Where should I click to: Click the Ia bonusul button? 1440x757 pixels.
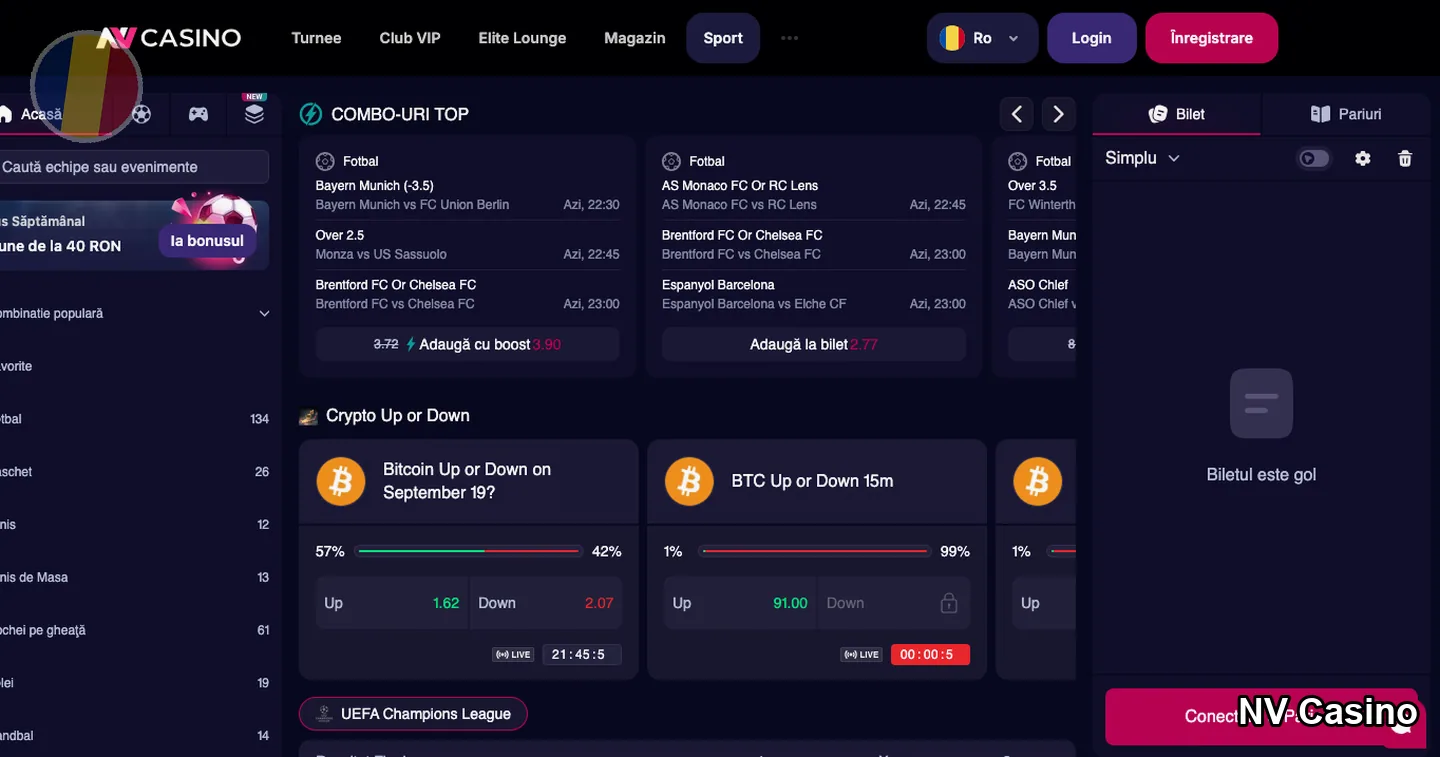pos(207,241)
